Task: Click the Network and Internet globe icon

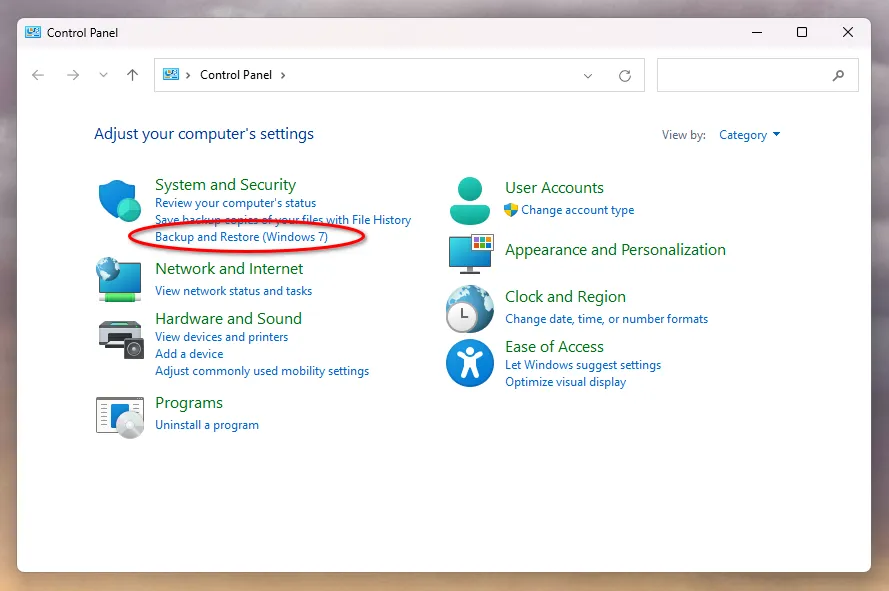Action: point(119,280)
